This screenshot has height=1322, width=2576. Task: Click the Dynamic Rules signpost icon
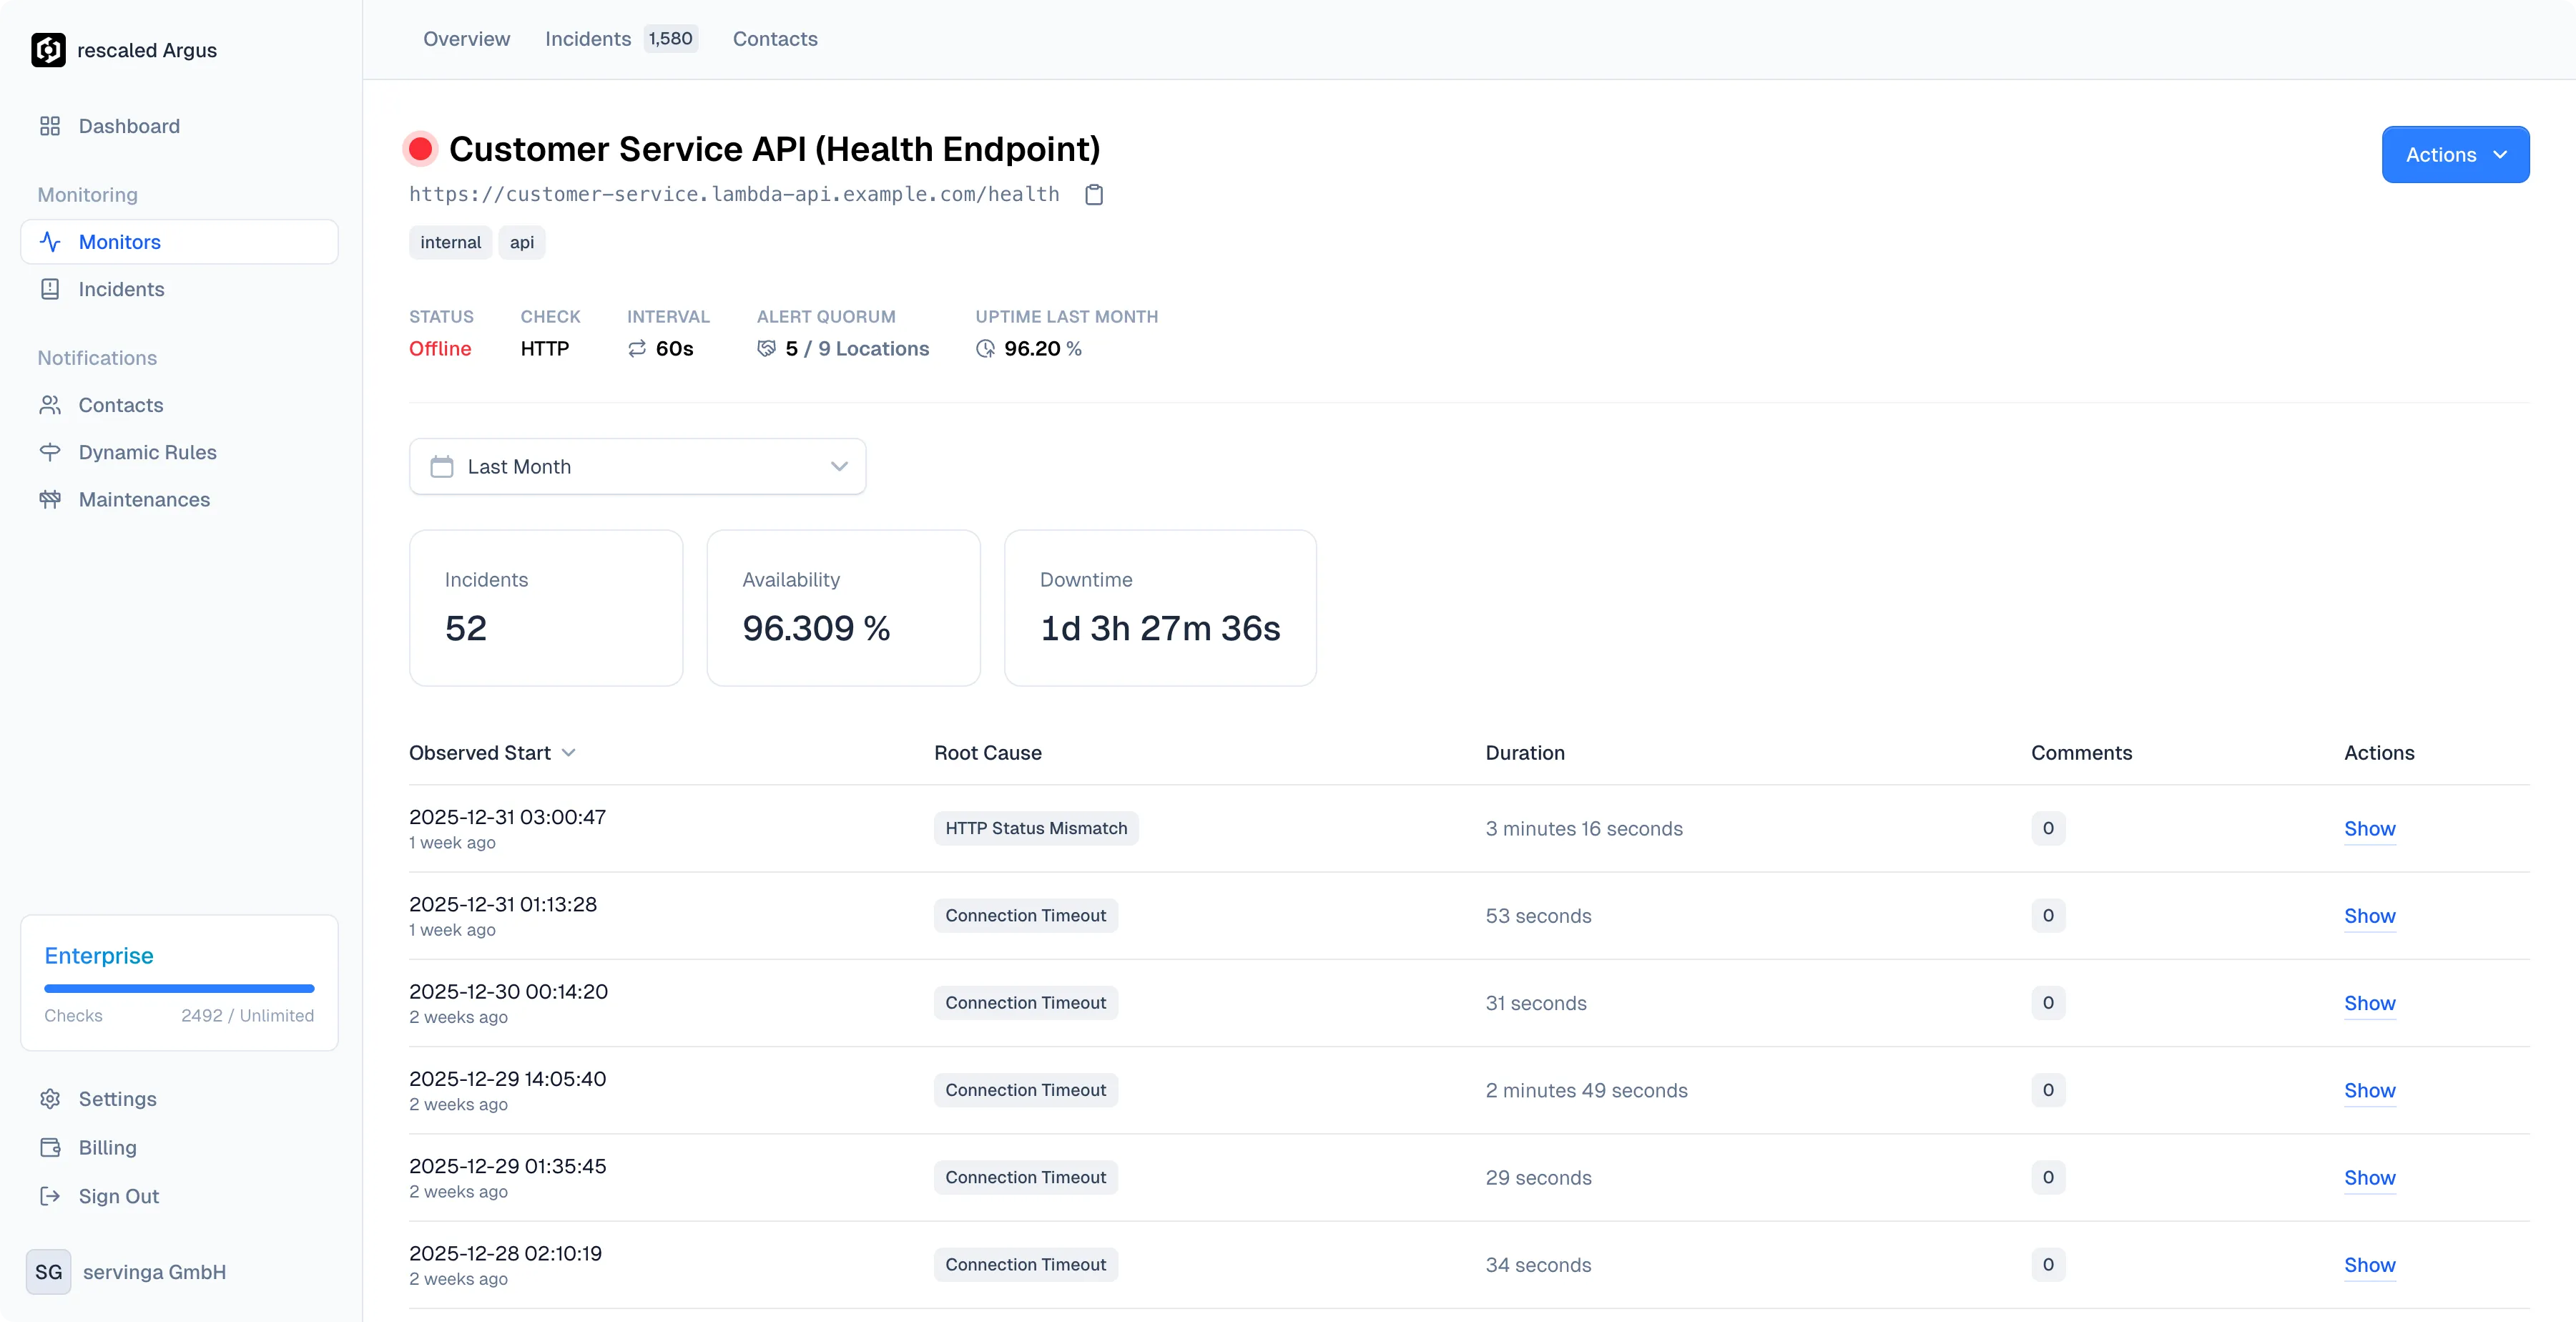click(50, 452)
